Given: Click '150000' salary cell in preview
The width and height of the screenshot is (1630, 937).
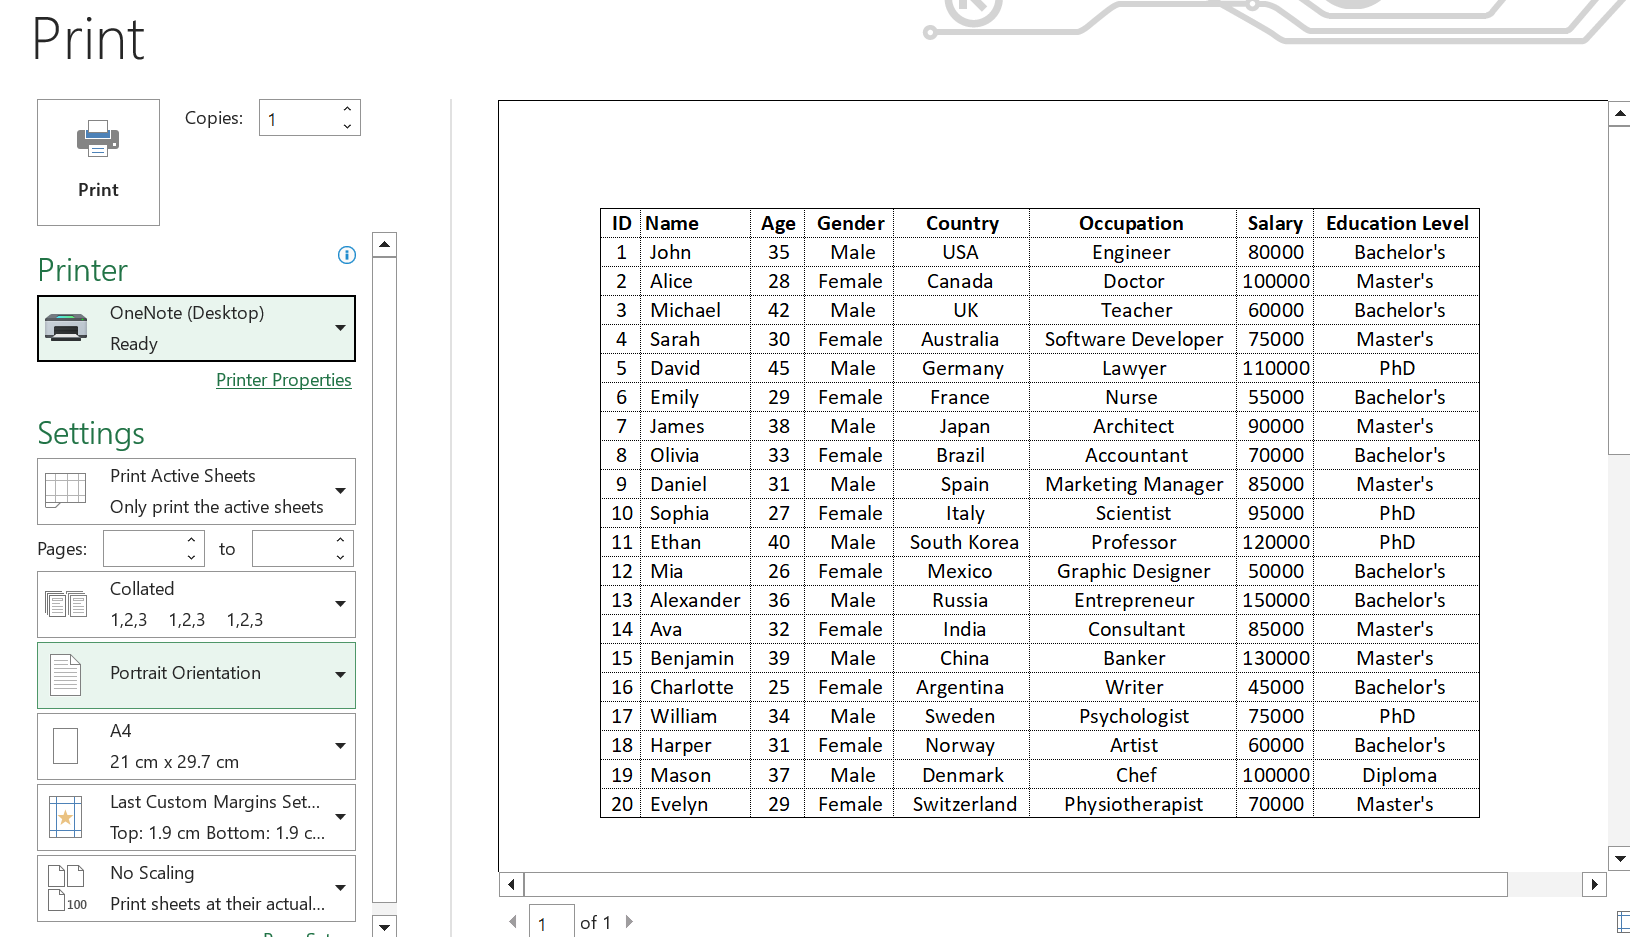Looking at the screenshot, I should (x=1276, y=600).
